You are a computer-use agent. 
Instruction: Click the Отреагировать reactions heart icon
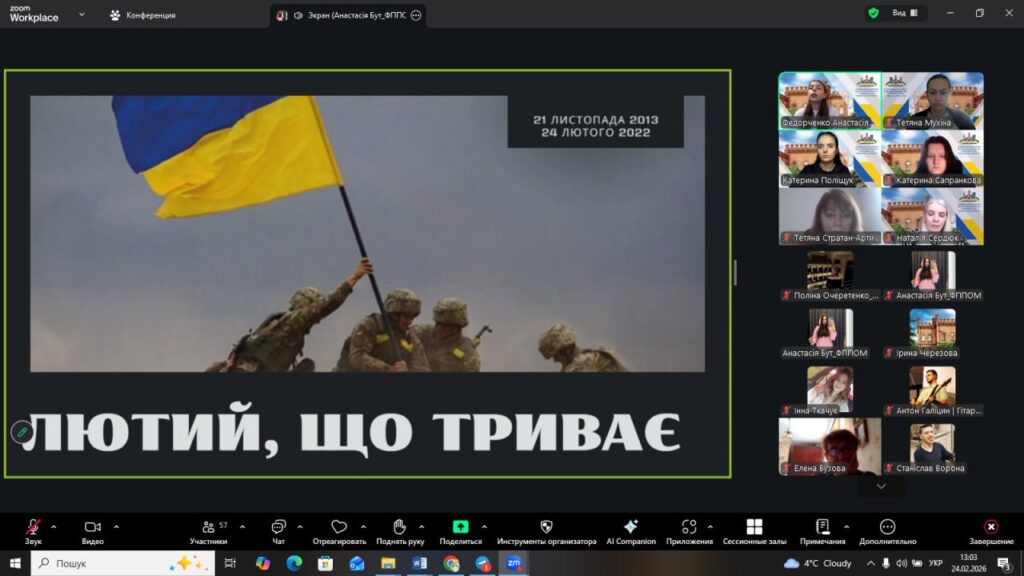coord(339,527)
